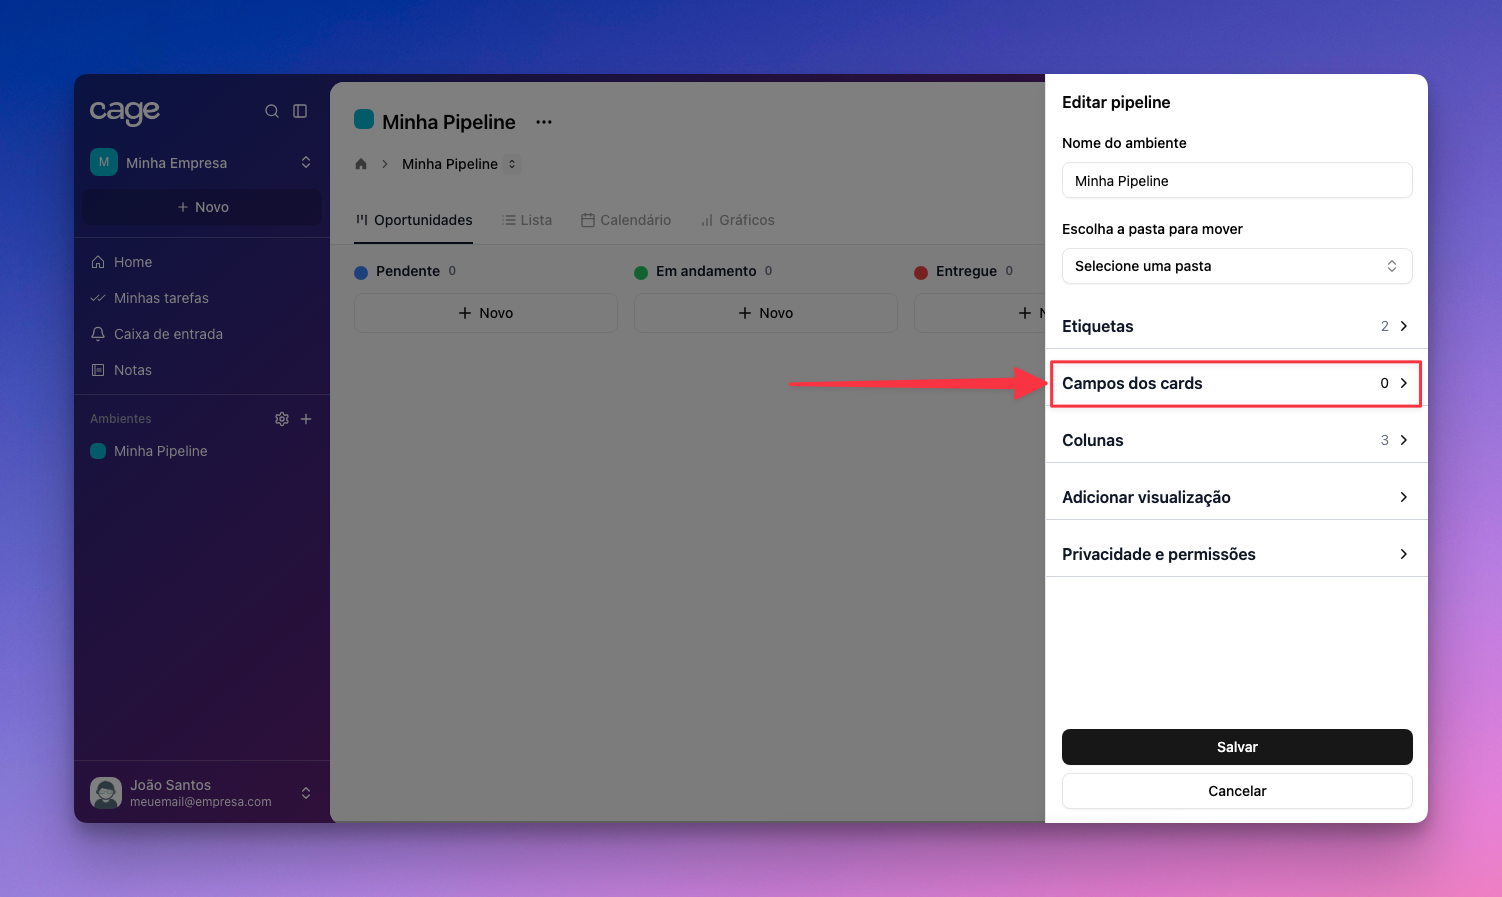Viewport: 1502px width, 897px height.
Task: Expand the Minha Empresa workspace switcher
Action: pyautogui.click(x=305, y=162)
